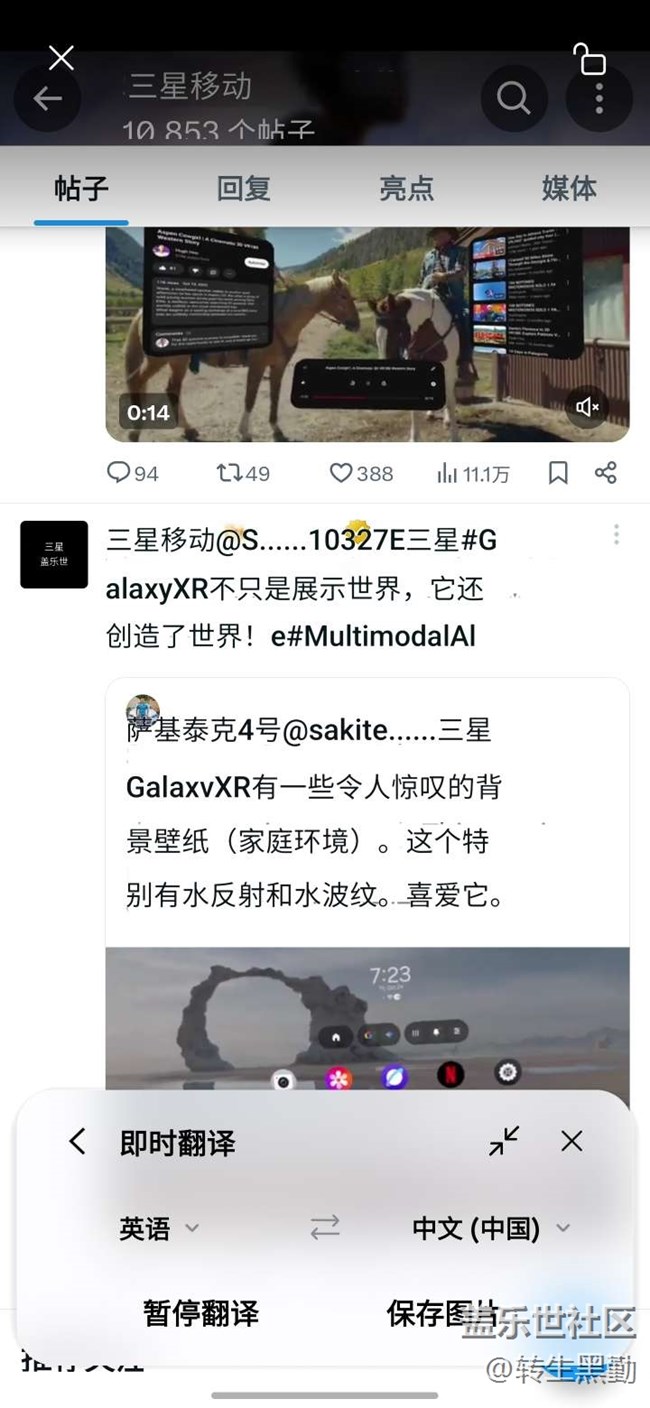This screenshot has height=1408, width=650.
Task: Switch to the 回复 tab
Action: [x=244, y=188]
